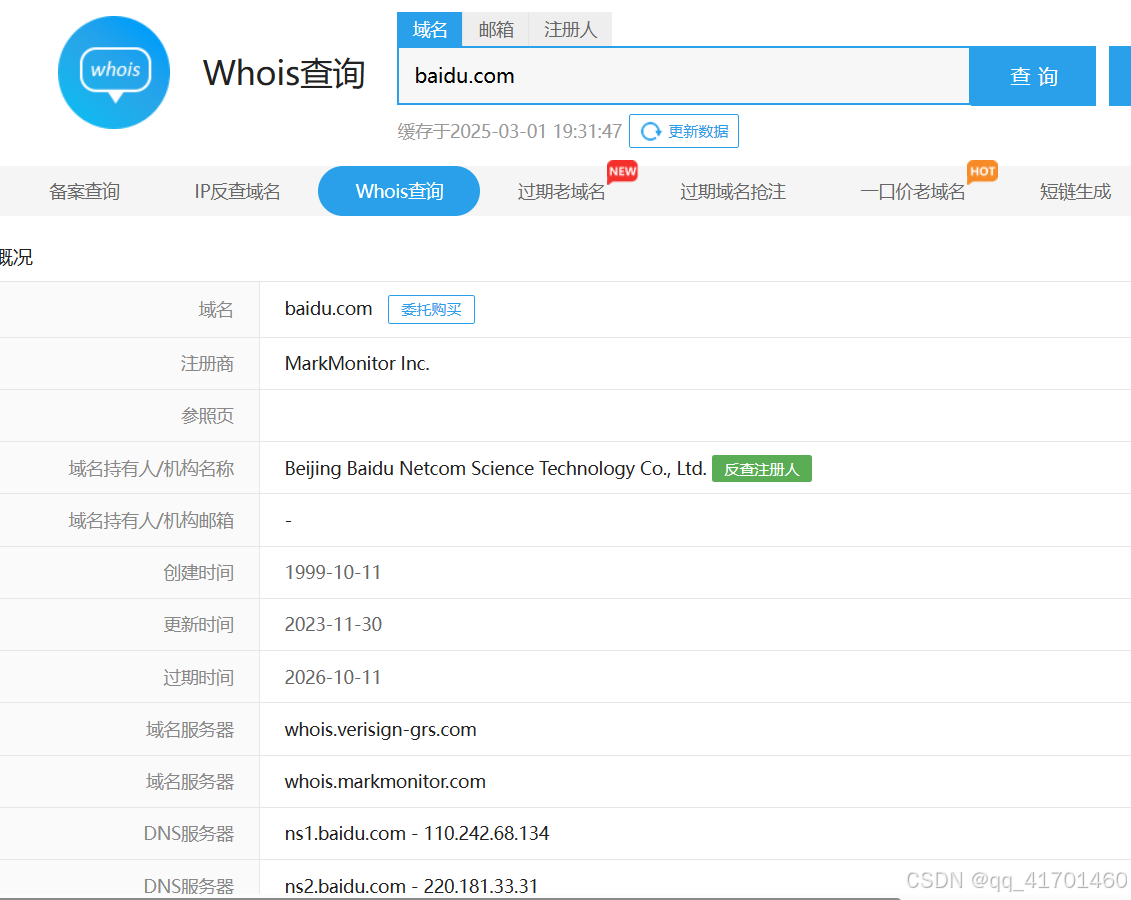Open the 过期老域名 navigation item

coord(561,192)
